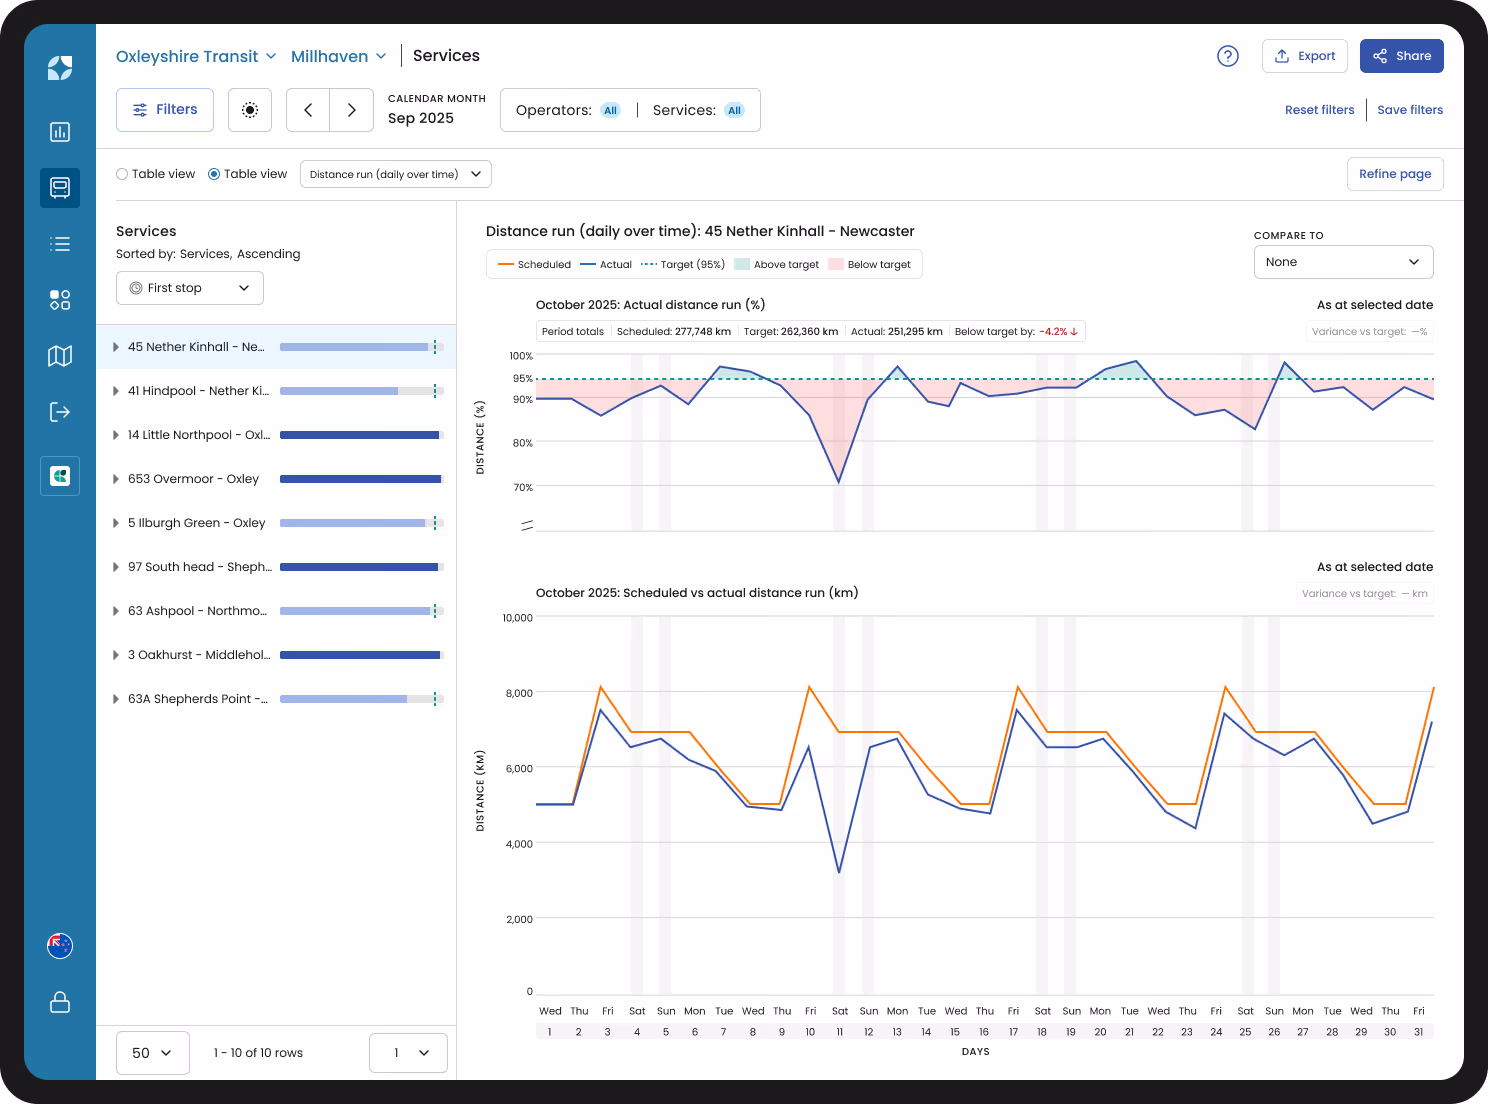1488x1104 pixels.
Task: Open the map sidebar icon
Action: click(60, 356)
